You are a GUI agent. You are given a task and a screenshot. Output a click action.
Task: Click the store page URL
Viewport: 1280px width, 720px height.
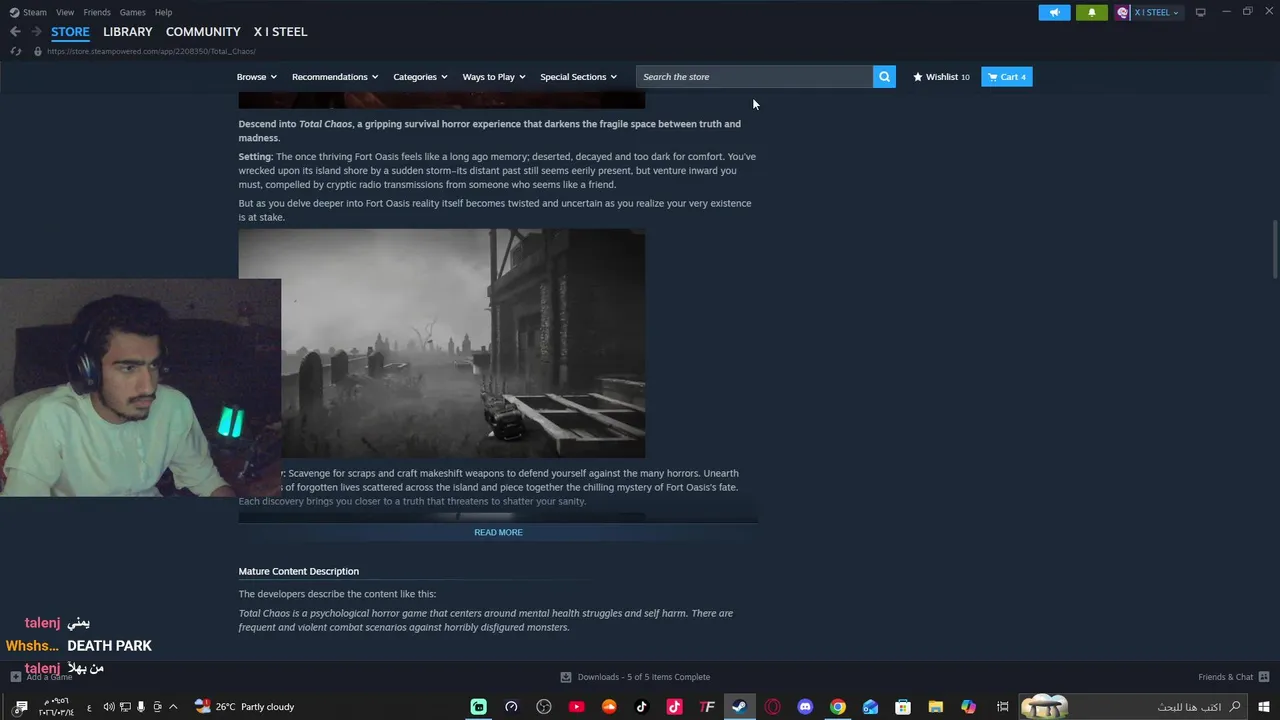click(151, 51)
